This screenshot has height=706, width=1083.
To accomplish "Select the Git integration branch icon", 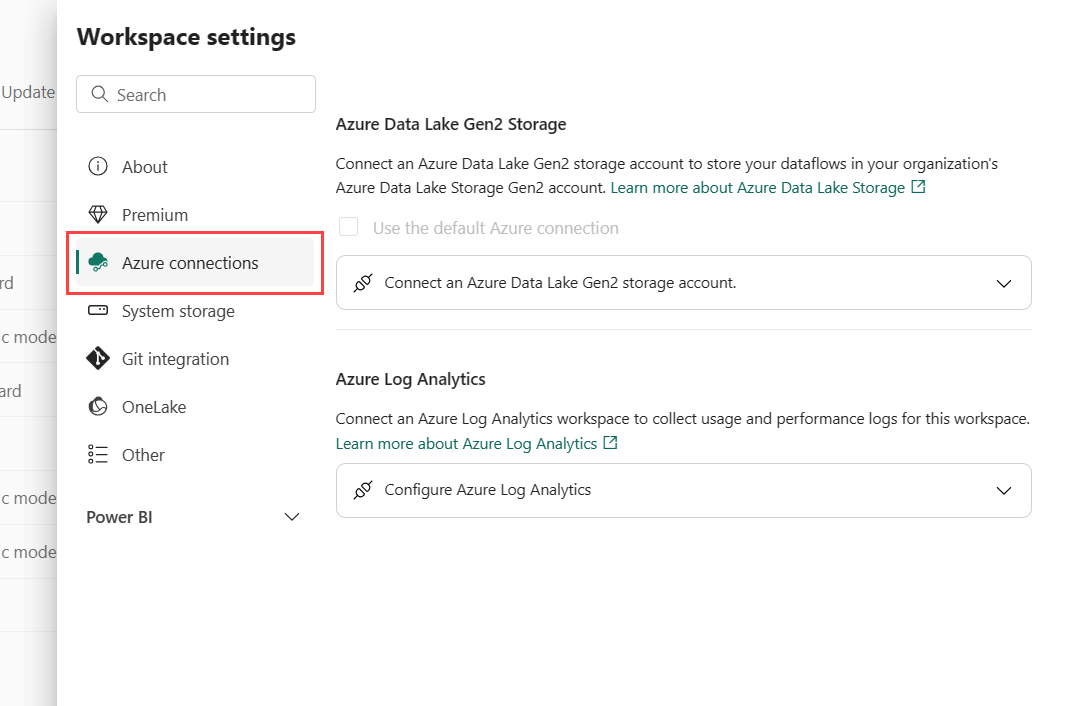I will (x=99, y=359).
